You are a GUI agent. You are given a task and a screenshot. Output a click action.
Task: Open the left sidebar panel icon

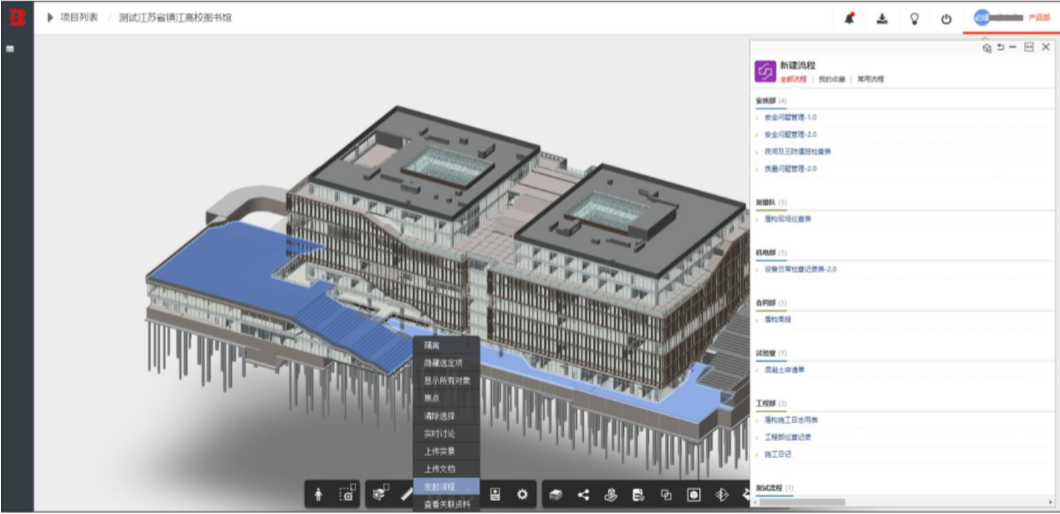click(x=10, y=49)
